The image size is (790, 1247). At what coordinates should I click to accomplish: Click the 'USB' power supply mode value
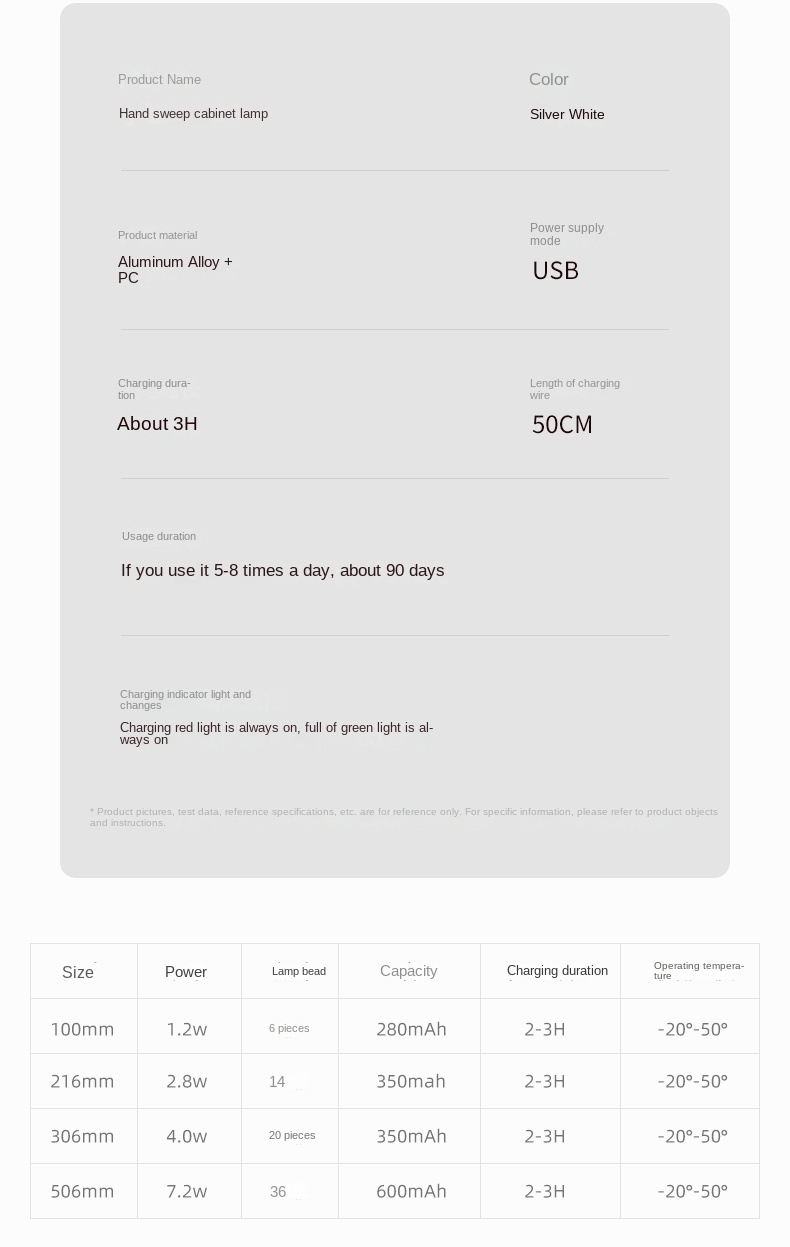[x=556, y=271]
